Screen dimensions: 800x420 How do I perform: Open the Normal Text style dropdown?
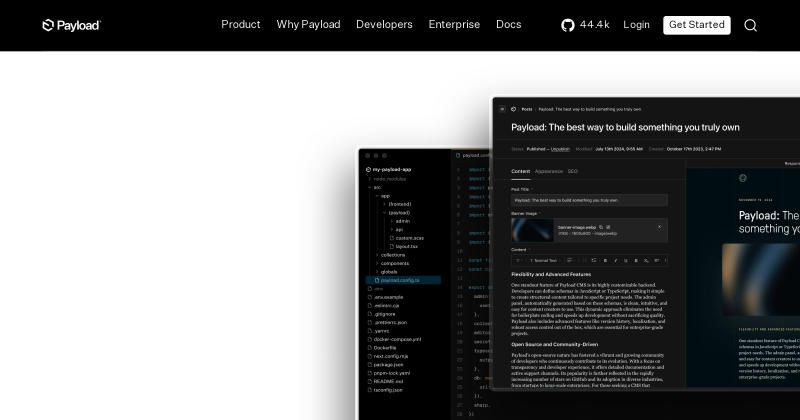[x=544, y=260]
